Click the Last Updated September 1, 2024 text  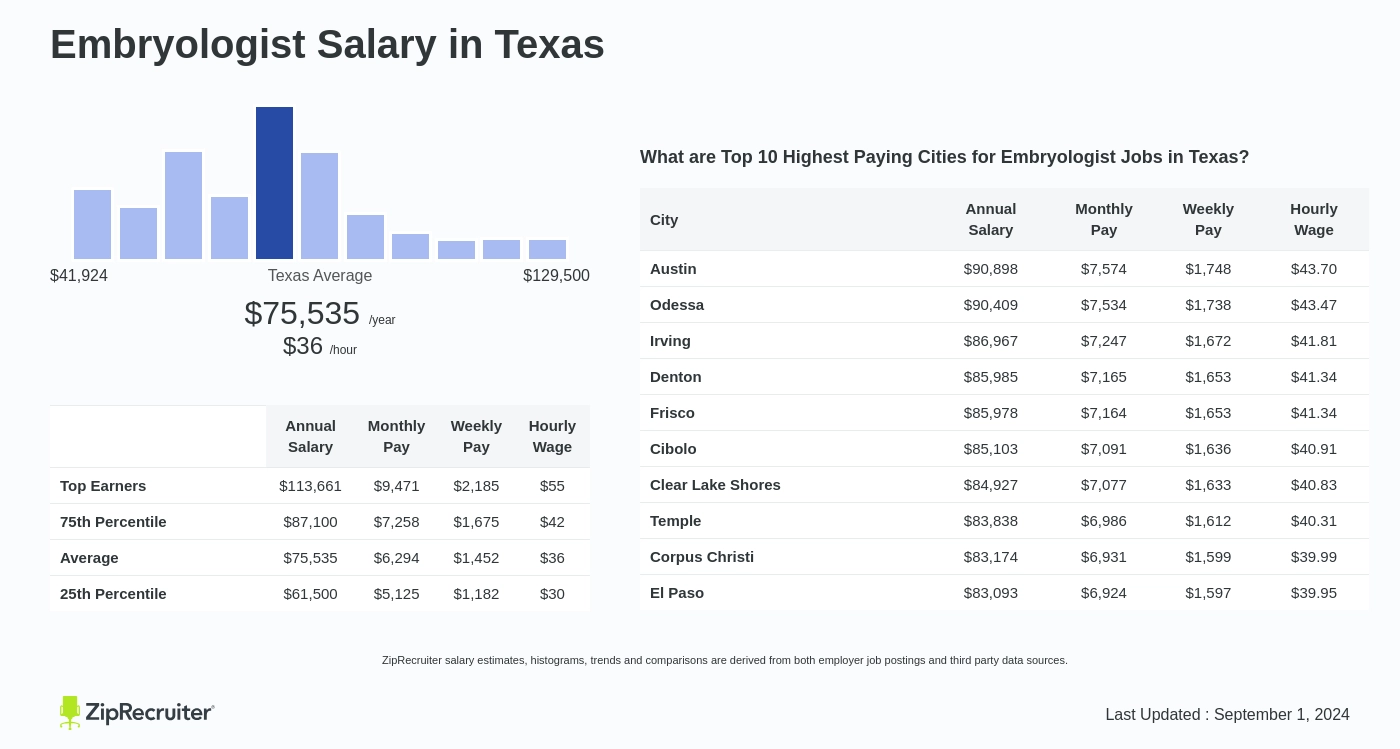(x=1227, y=715)
